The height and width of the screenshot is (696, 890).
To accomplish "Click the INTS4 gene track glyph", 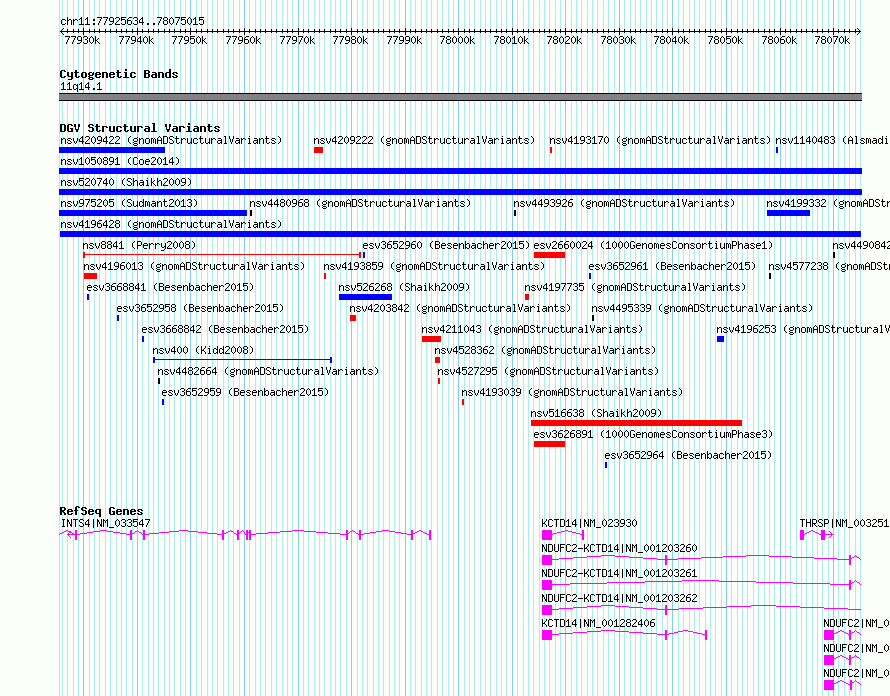I will 245,535.
